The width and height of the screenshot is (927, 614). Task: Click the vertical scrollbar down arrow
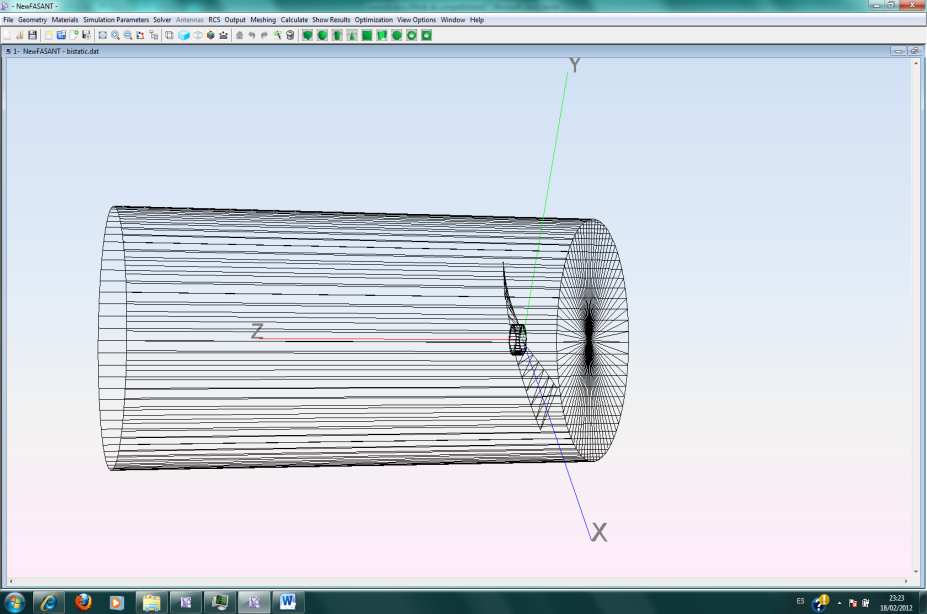(916, 571)
